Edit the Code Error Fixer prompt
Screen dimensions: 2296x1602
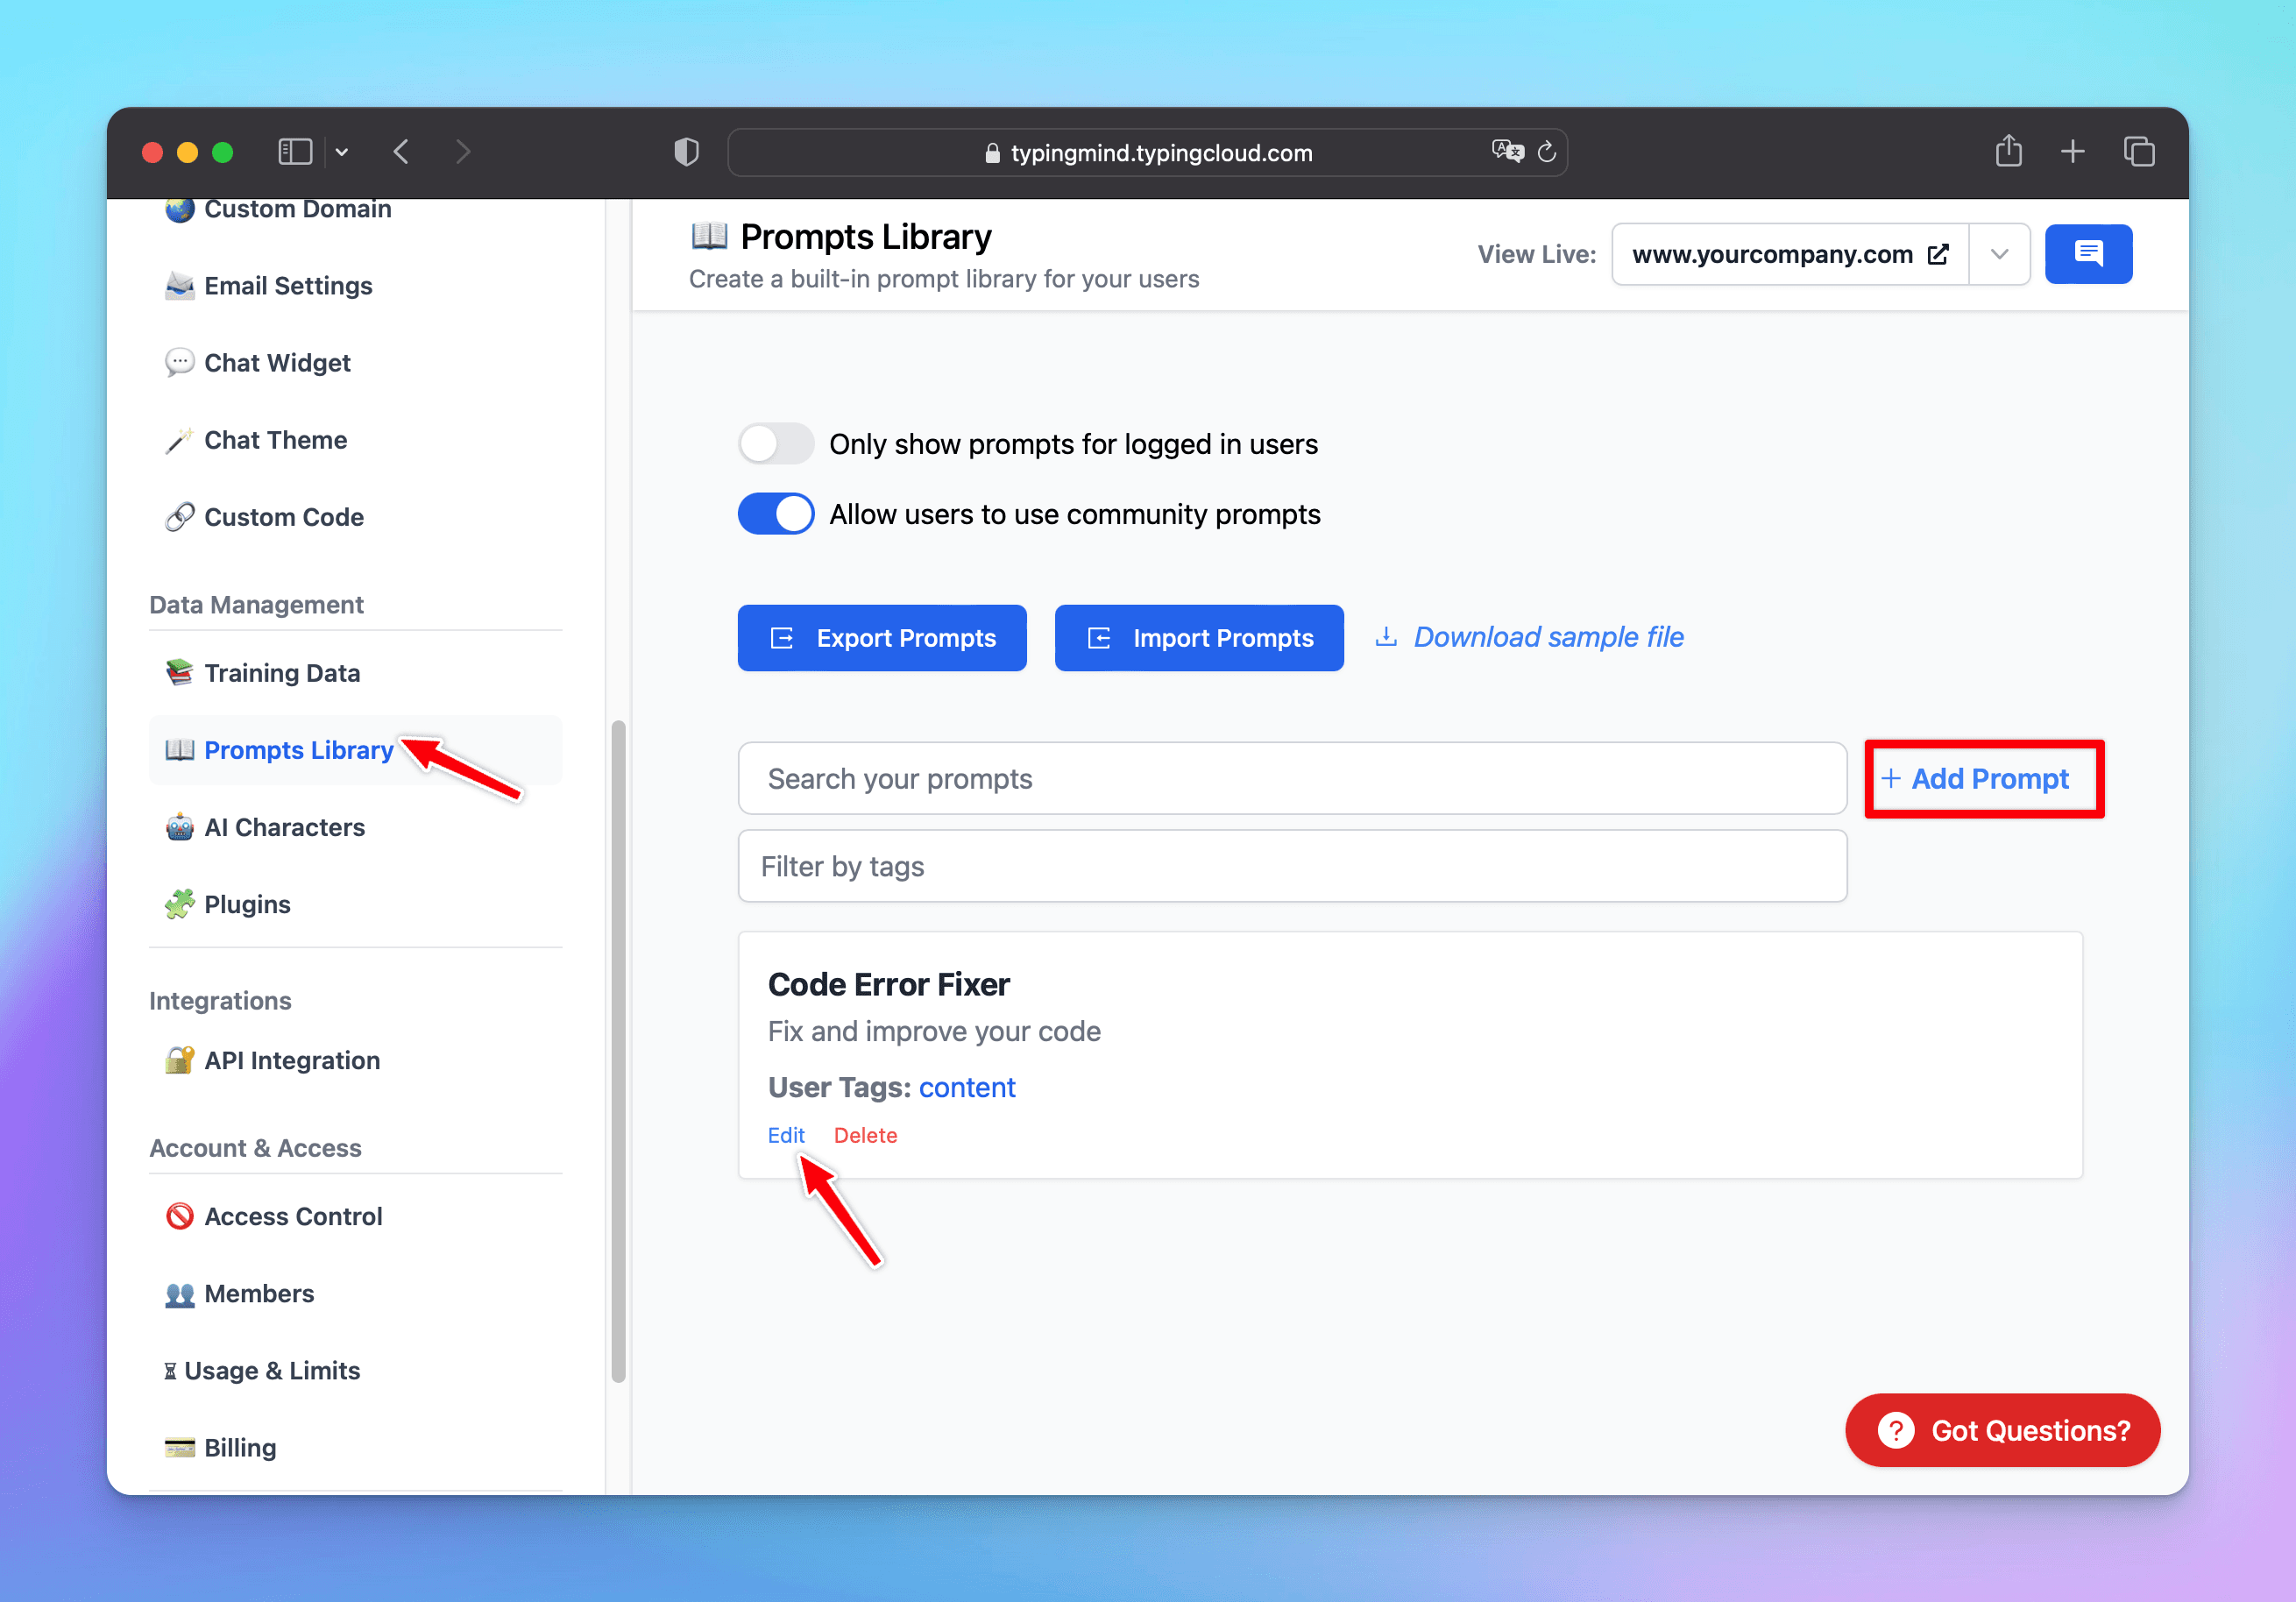[x=786, y=1135]
